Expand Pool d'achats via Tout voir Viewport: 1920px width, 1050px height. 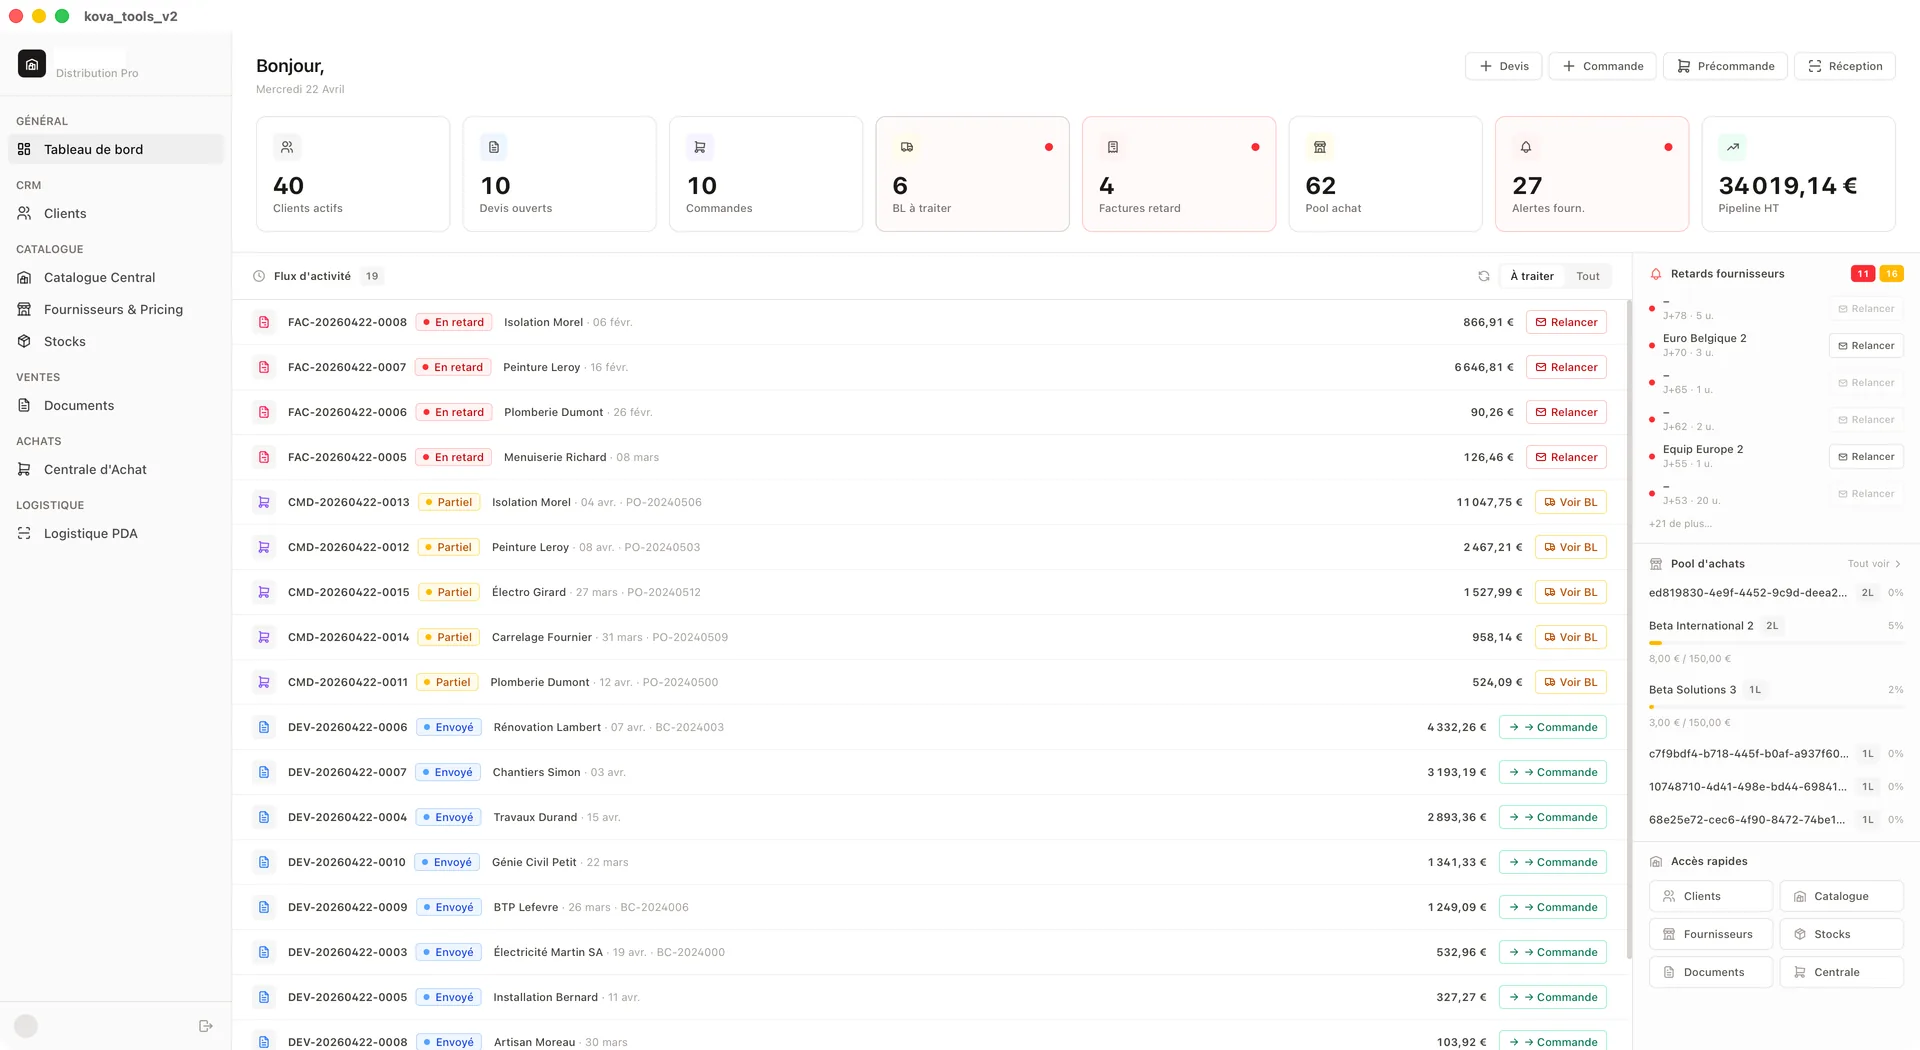coord(1873,563)
